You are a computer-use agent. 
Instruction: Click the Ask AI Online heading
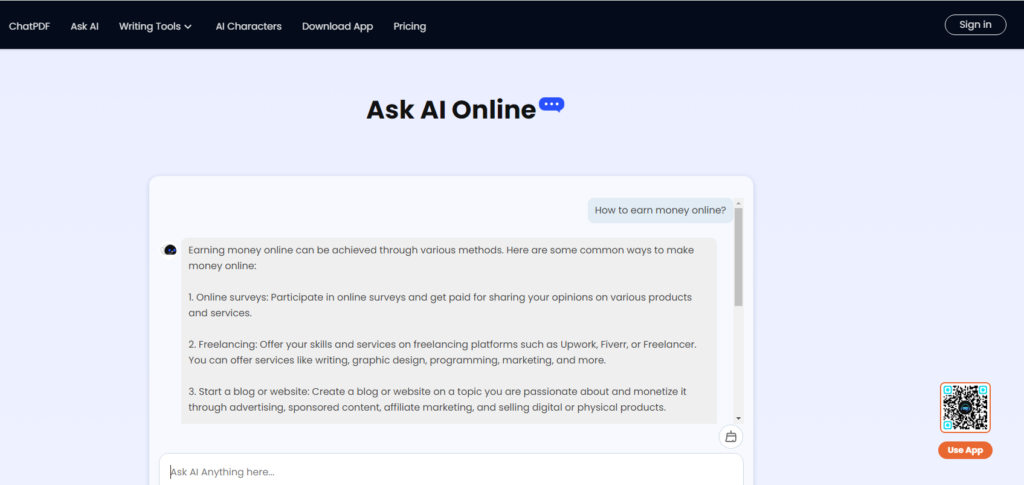point(451,110)
